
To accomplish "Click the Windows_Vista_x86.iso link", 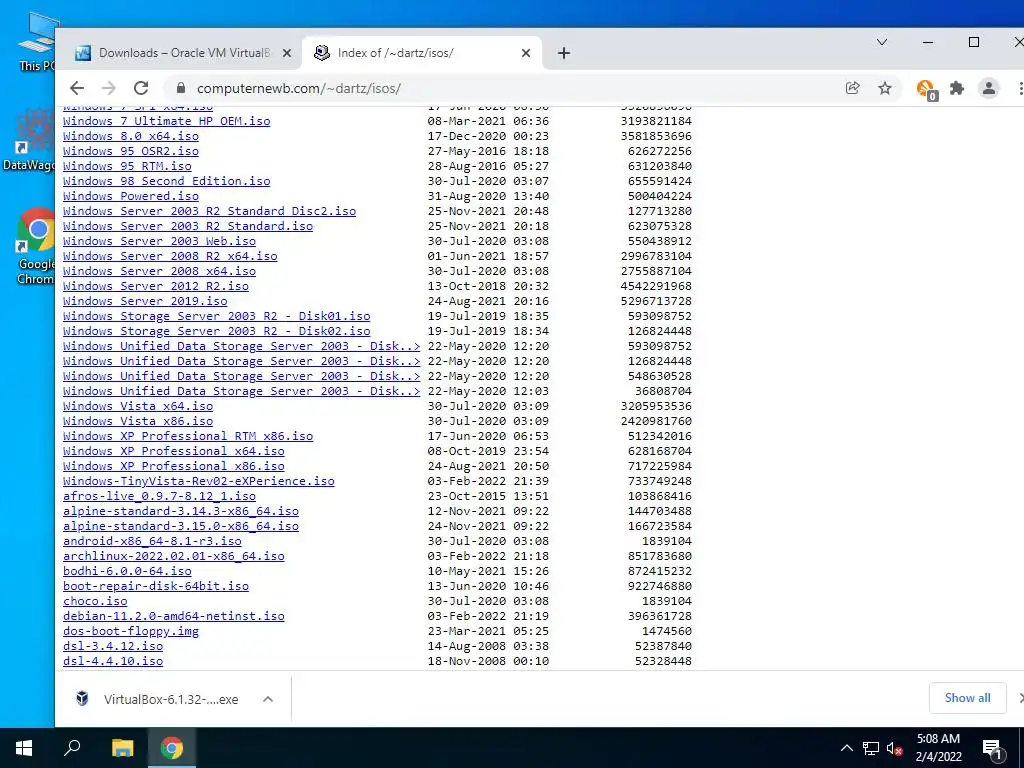I will (138, 421).
